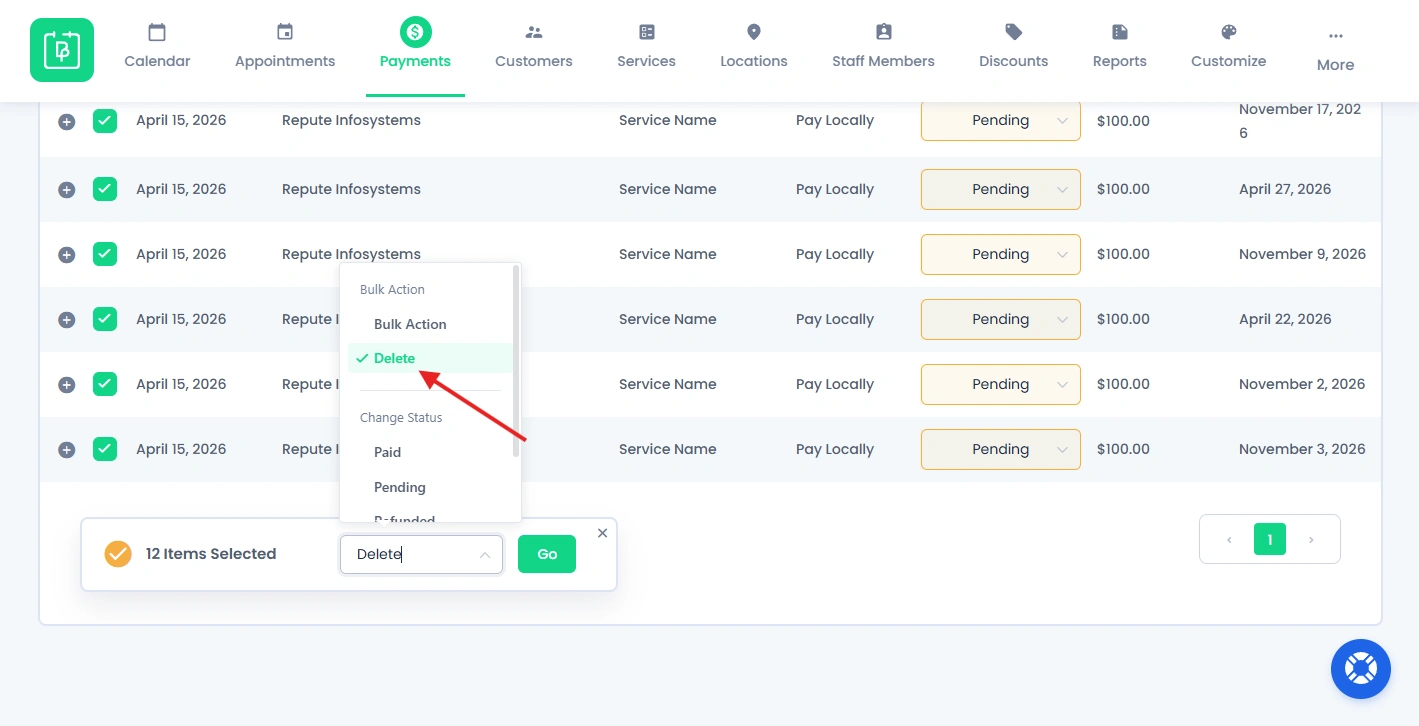
Task: Choose the Bulk Action option in list
Action: (x=429, y=324)
